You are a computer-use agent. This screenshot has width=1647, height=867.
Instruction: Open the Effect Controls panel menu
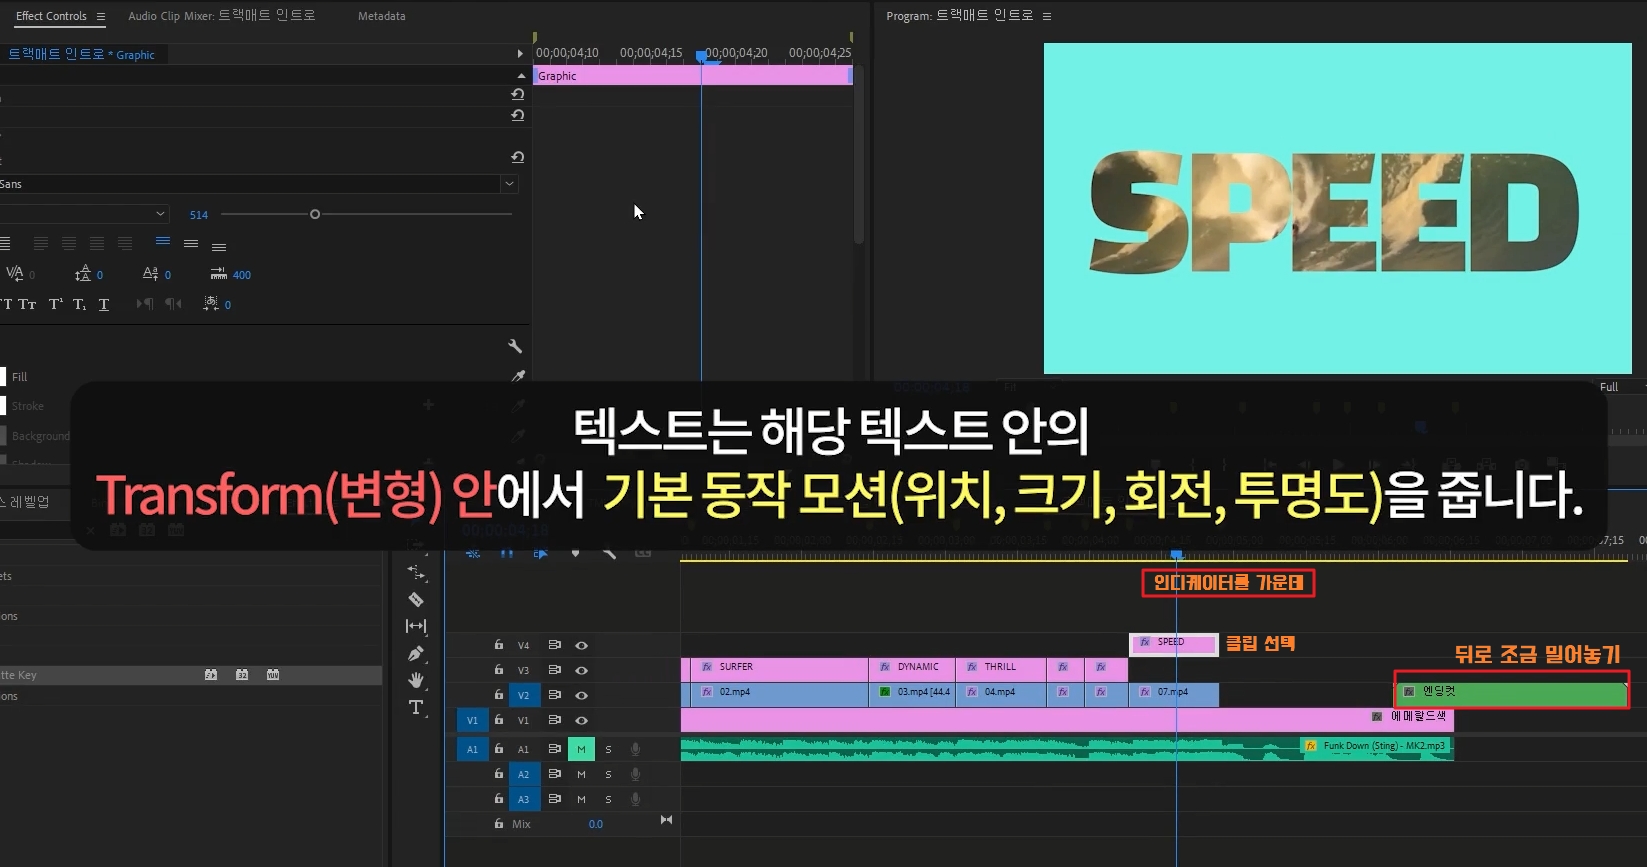tap(101, 16)
